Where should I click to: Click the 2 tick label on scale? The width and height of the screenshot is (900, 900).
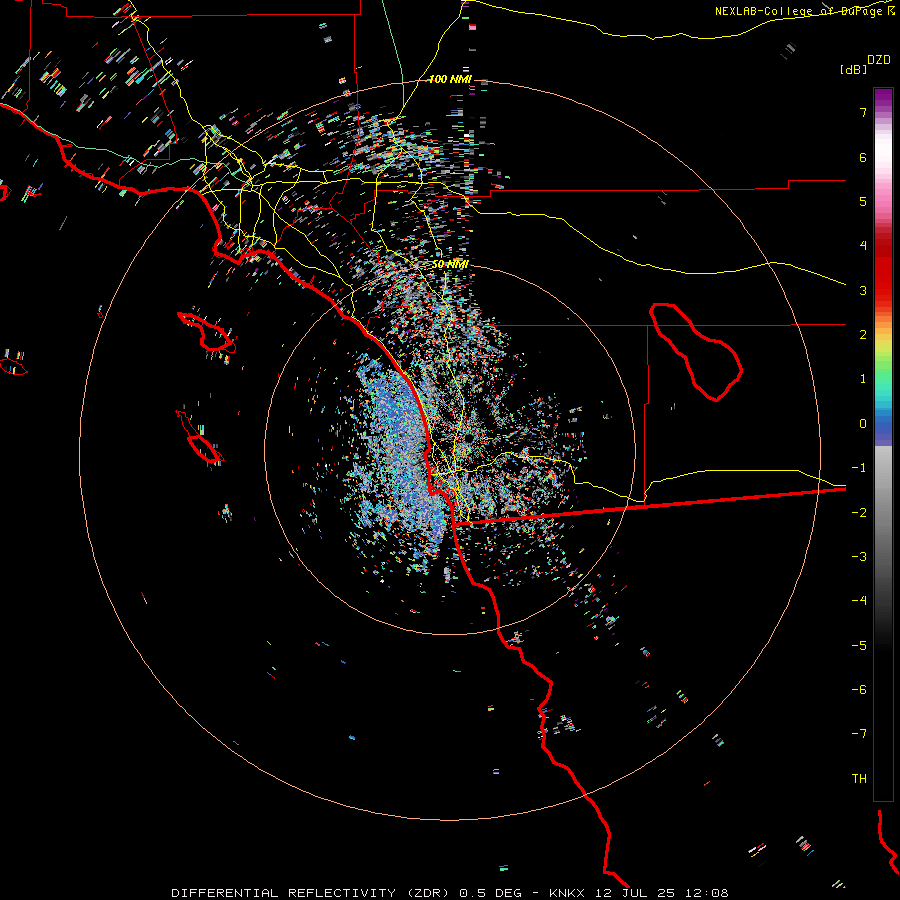pyautogui.click(x=863, y=335)
